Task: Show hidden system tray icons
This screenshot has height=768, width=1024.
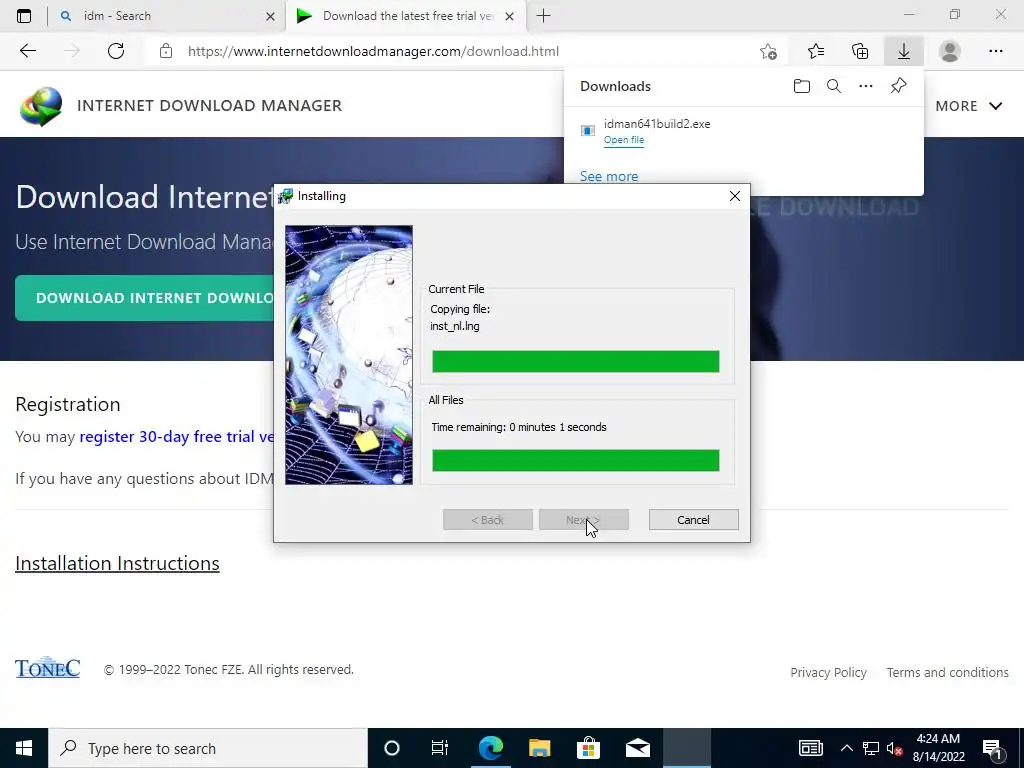Action: coord(846,748)
